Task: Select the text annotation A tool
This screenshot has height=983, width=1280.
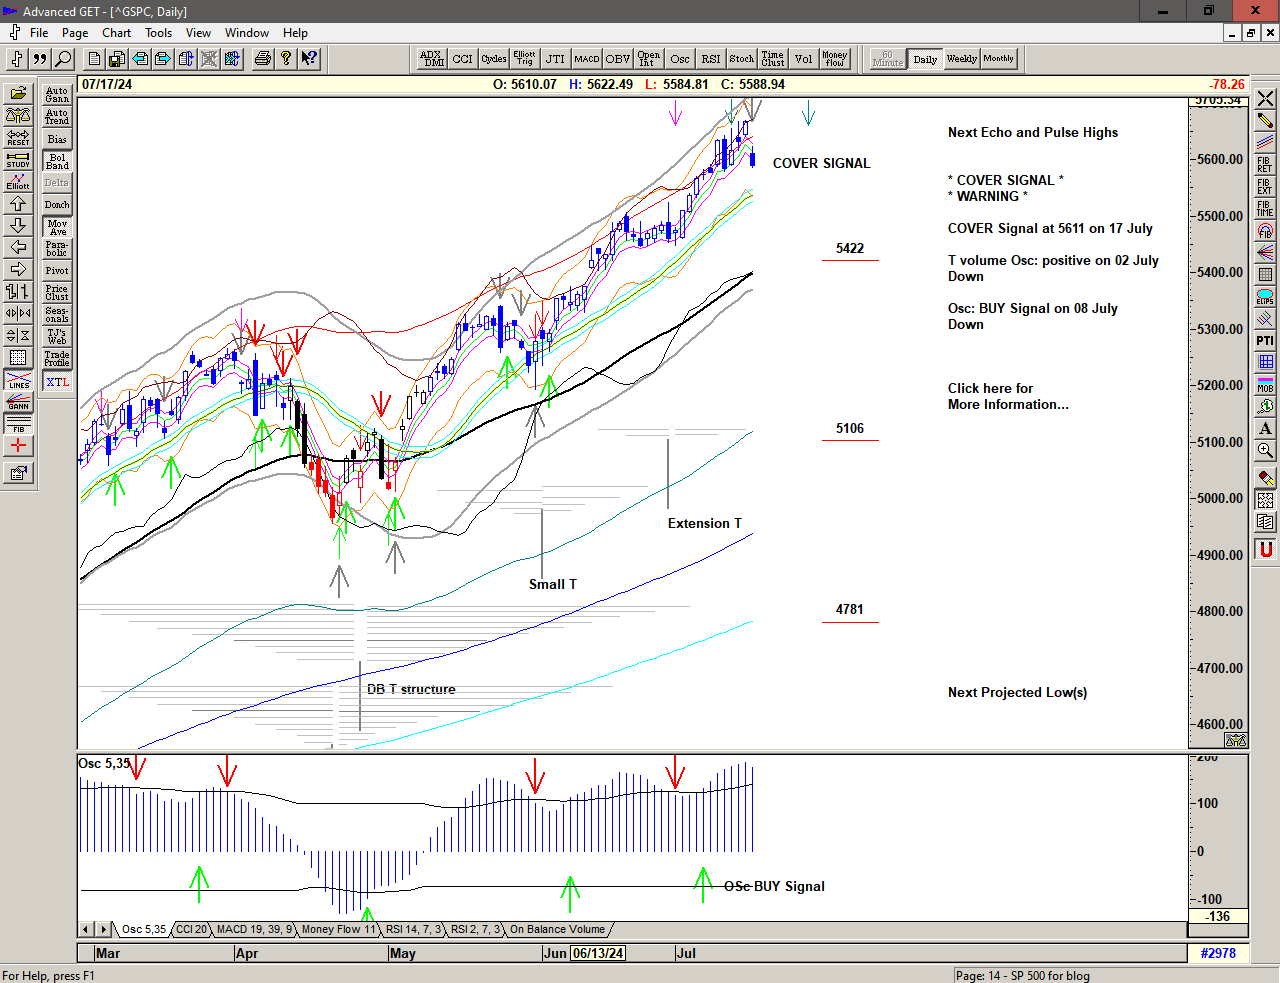Action: pos(1265,429)
